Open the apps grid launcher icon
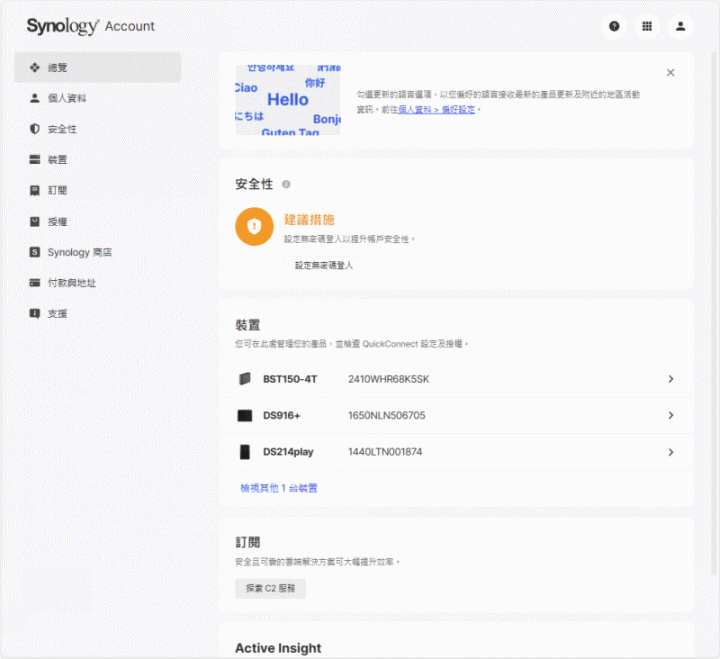The width and height of the screenshot is (720, 659). tap(647, 26)
